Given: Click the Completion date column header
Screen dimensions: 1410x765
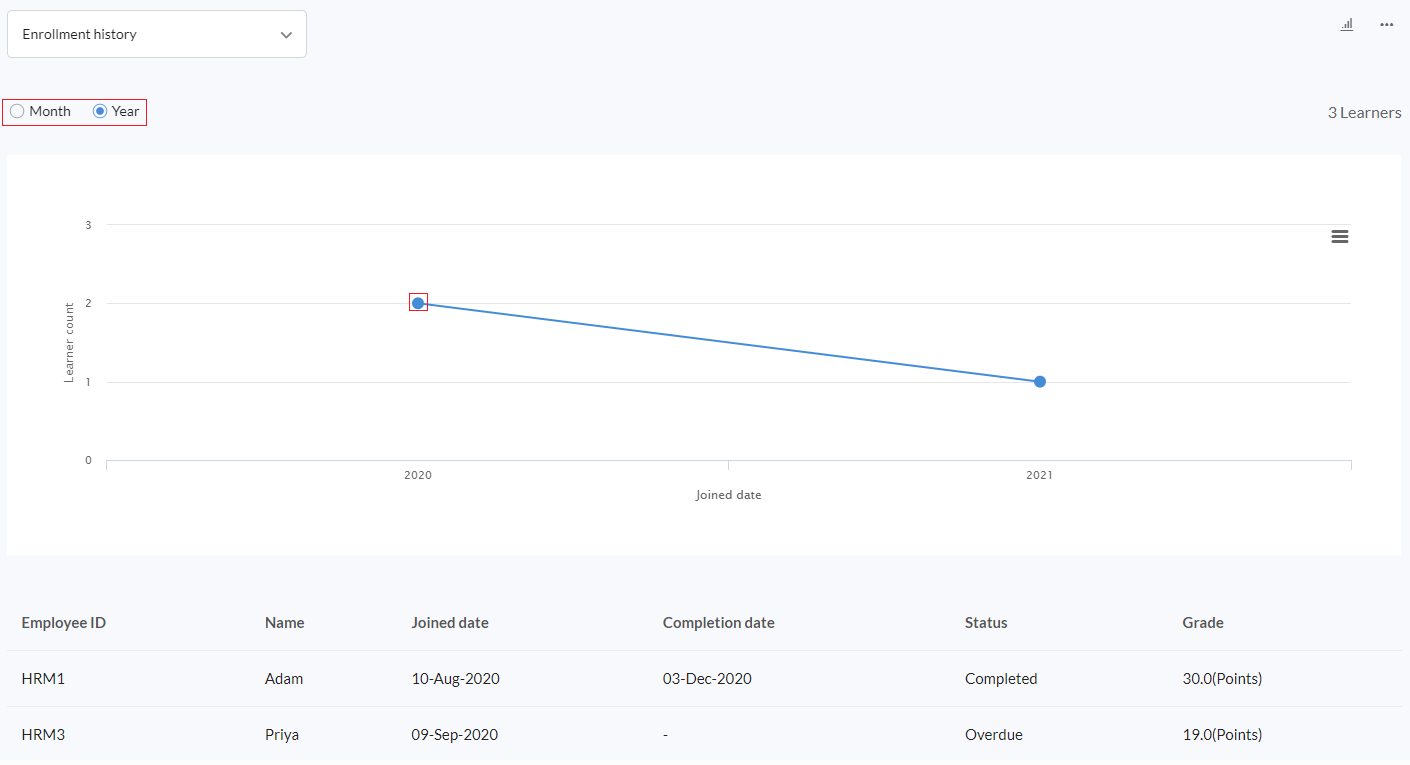Looking at the screenshot, I should tap(718, 623).
